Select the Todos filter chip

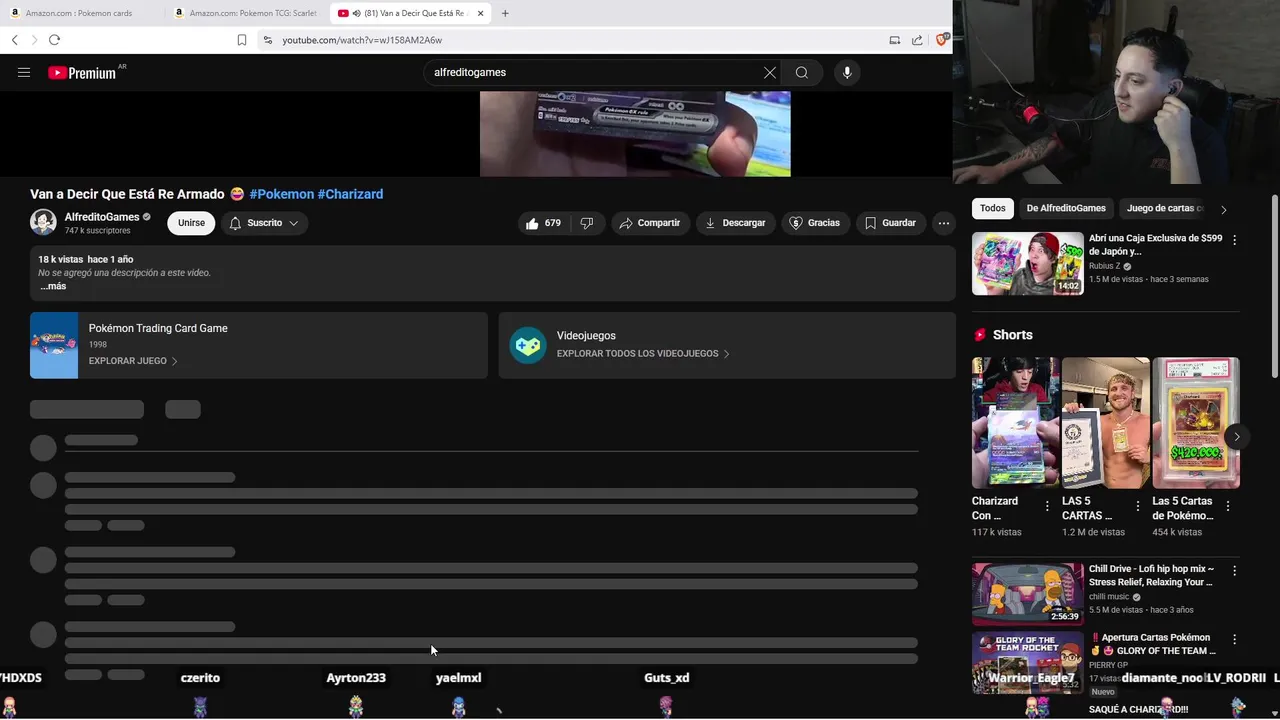[x=993, y=208]
